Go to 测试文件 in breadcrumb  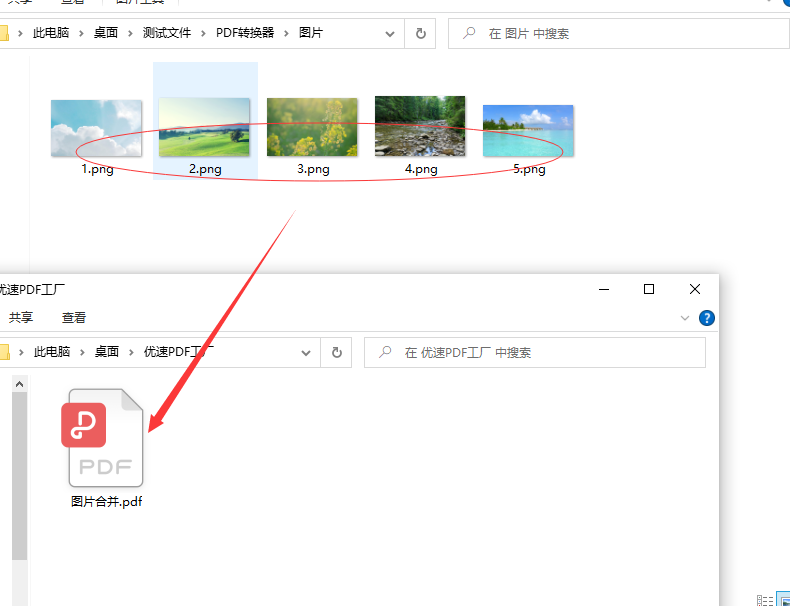coord(167,33)
